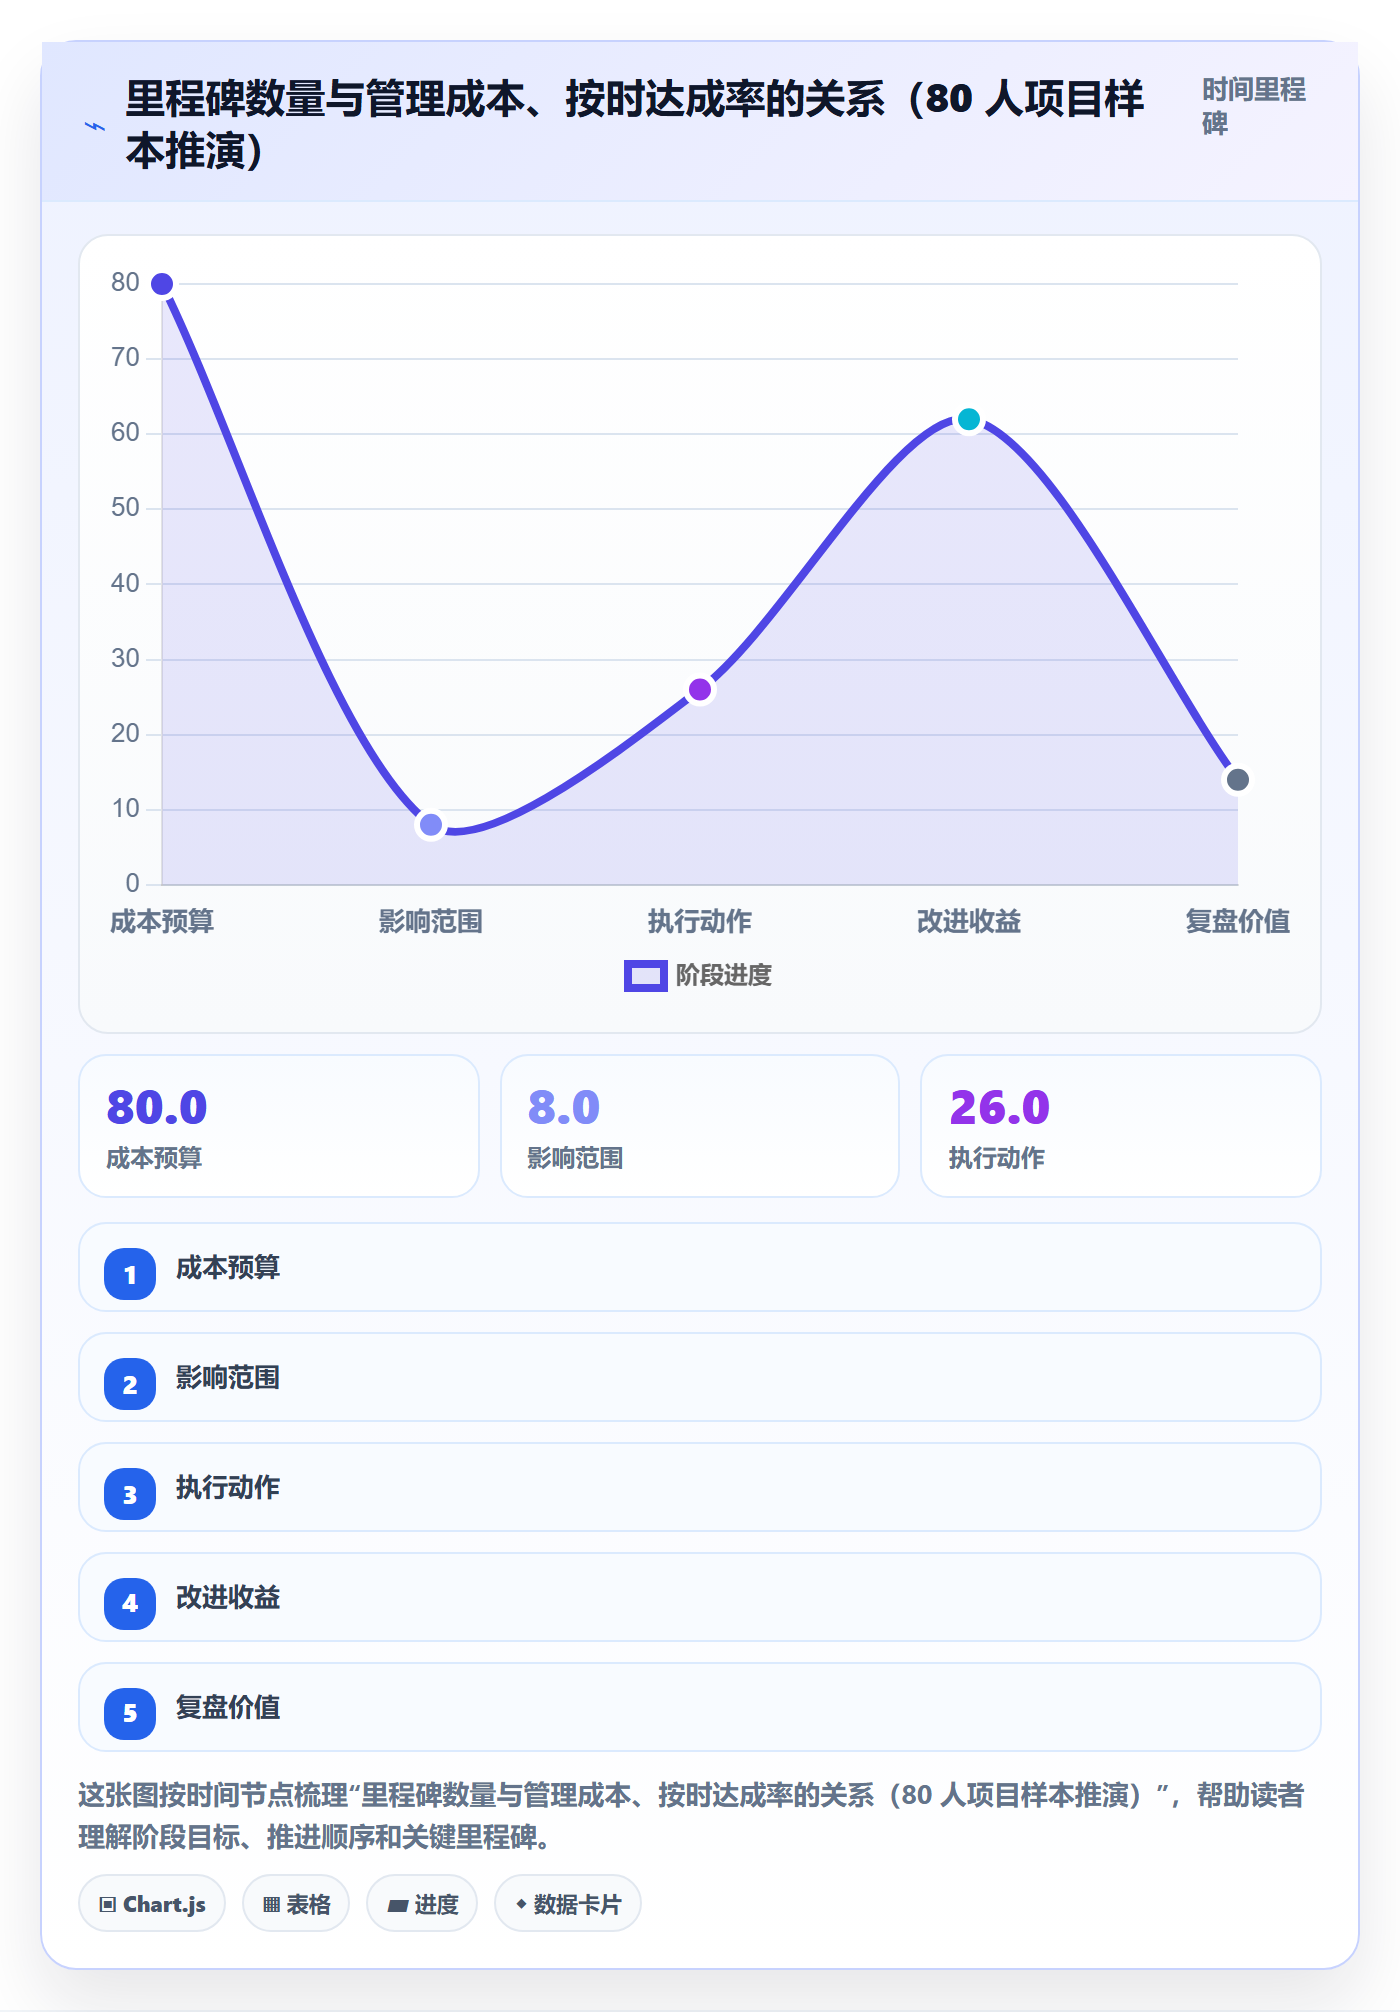Image resolution: width=1400 pixels, height=2012 pixels.
Task: Click the 80 y-axis tick label
Action: point(125,283)
